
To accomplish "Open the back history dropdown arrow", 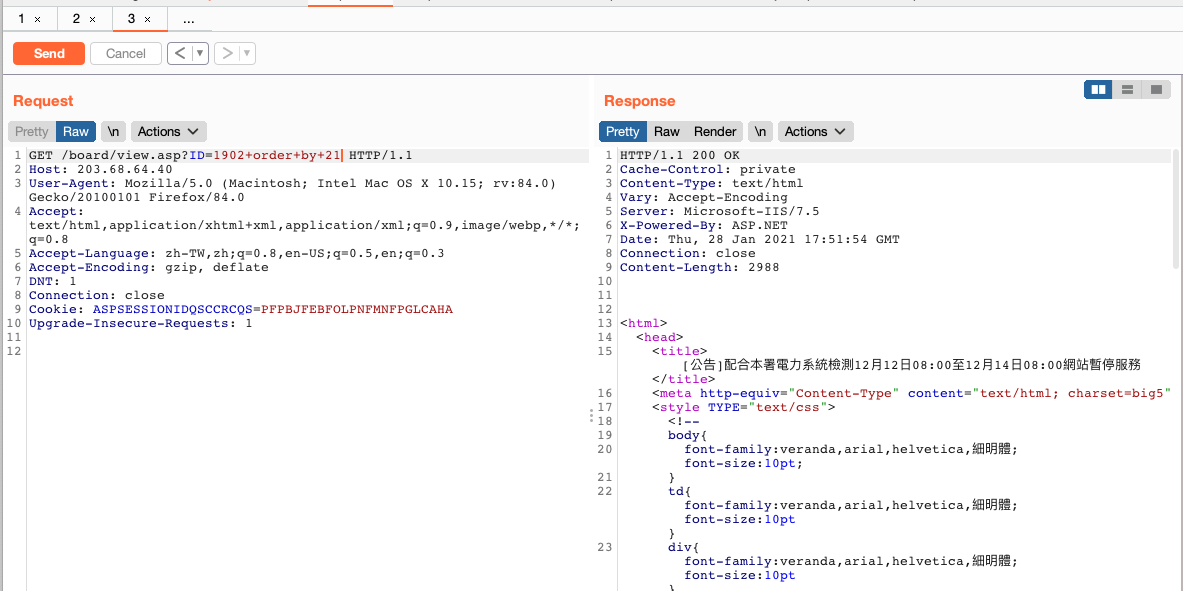I will pos(200,54).
